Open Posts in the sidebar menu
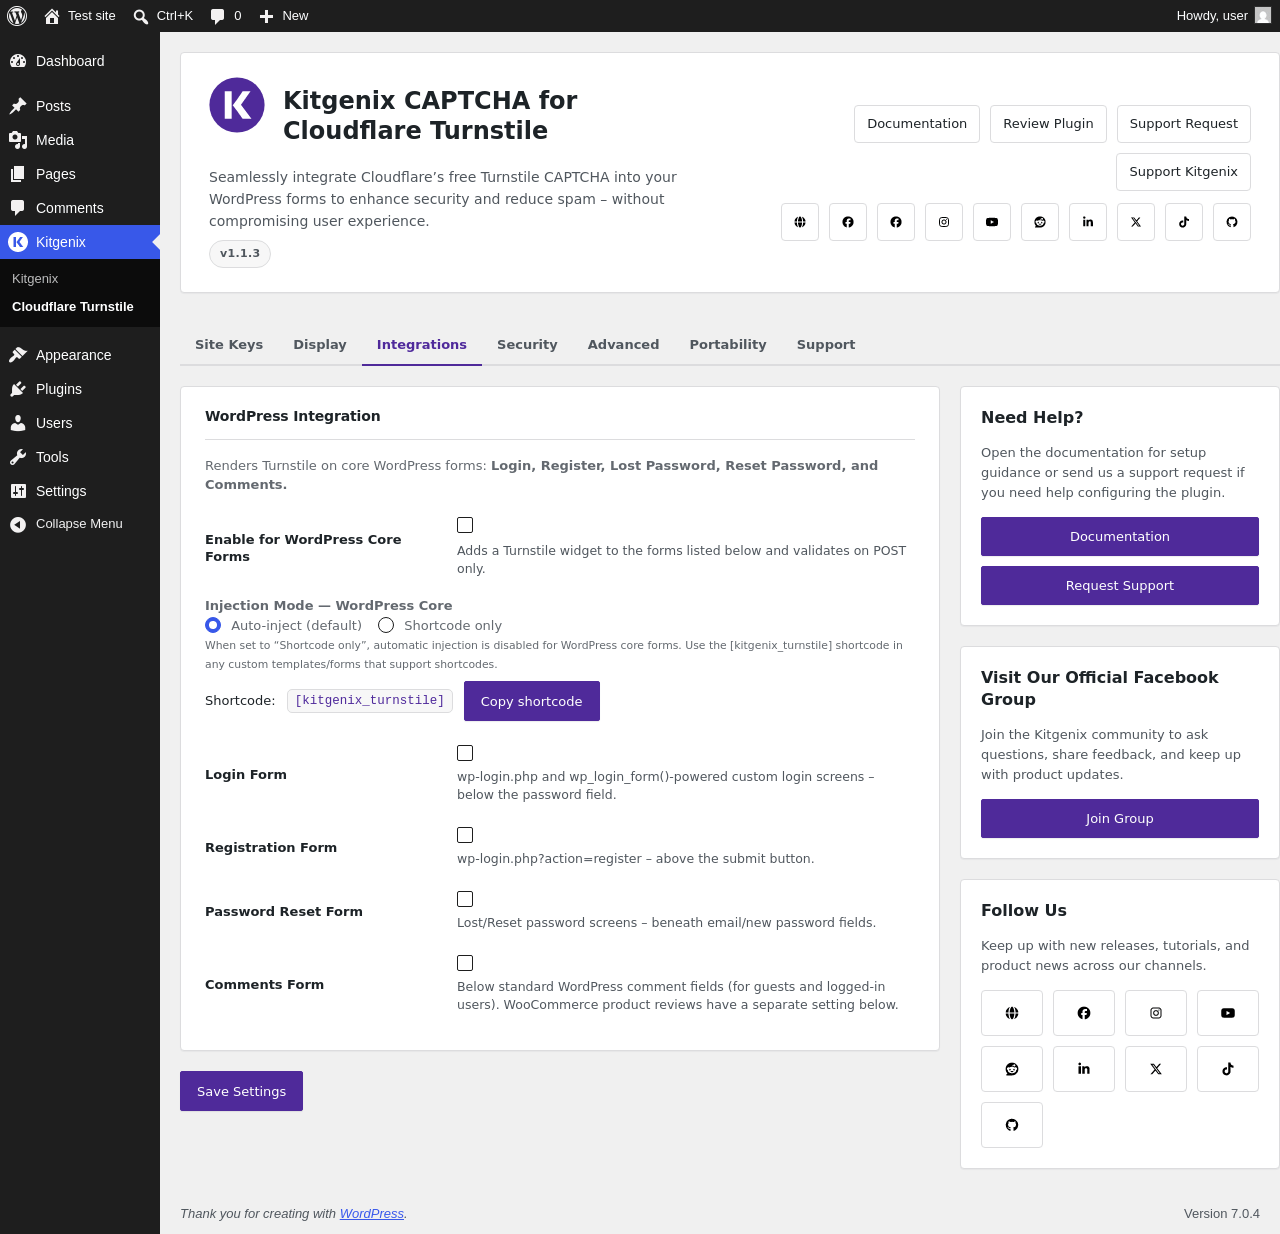Screen dimensions: 1280x1234 tap(80, 106)
